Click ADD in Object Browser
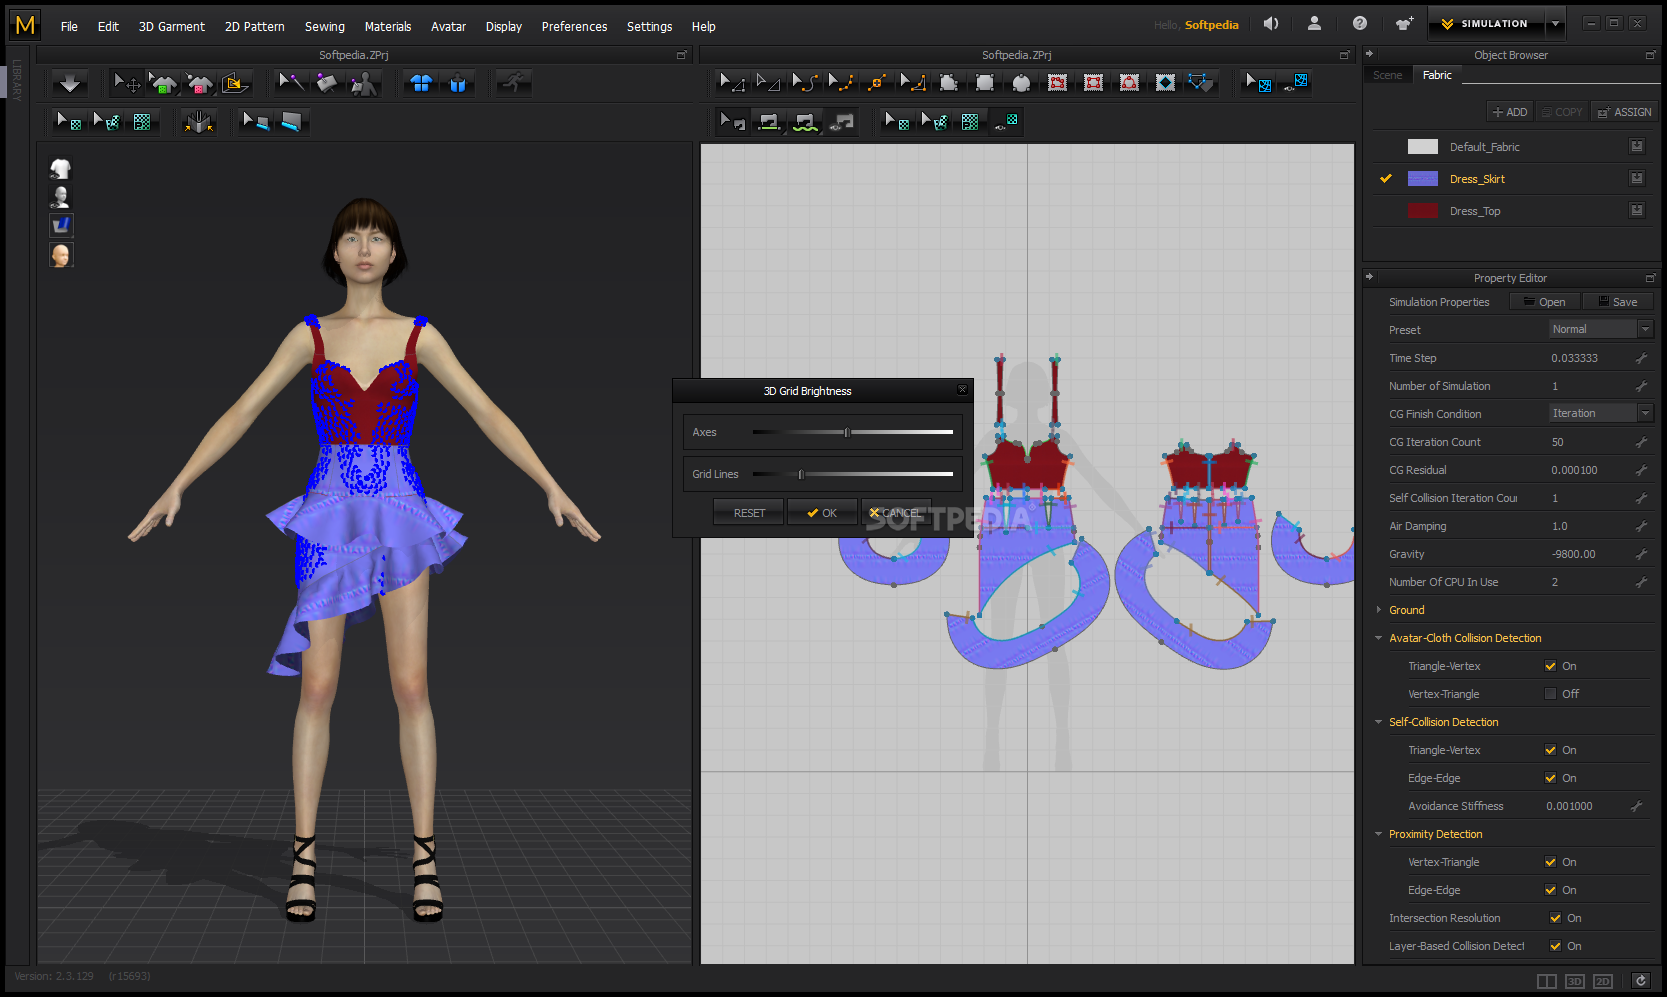The image size is (1667, 997). 1510,112
